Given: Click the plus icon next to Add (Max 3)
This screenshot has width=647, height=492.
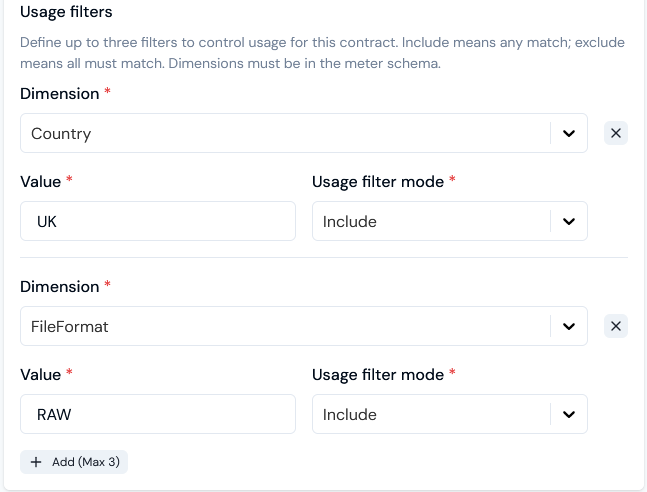Looking at the screenshot, I should point(36,462).
